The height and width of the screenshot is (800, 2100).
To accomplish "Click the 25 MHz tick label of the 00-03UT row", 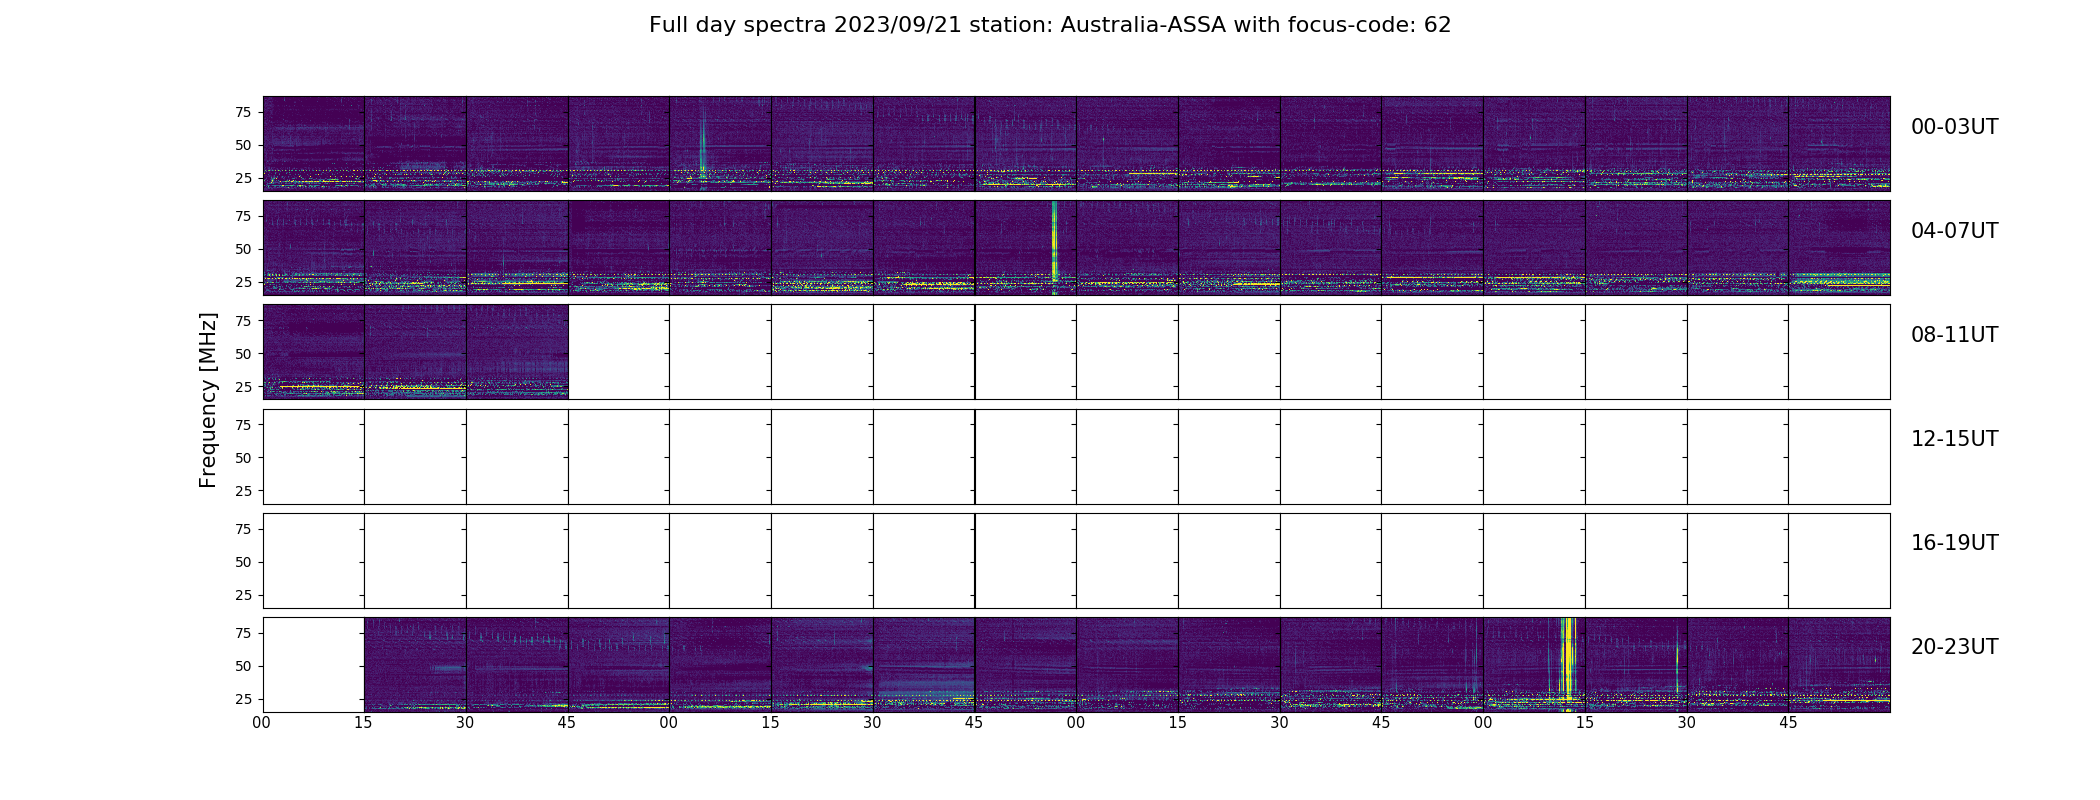I will pos(243,178).
